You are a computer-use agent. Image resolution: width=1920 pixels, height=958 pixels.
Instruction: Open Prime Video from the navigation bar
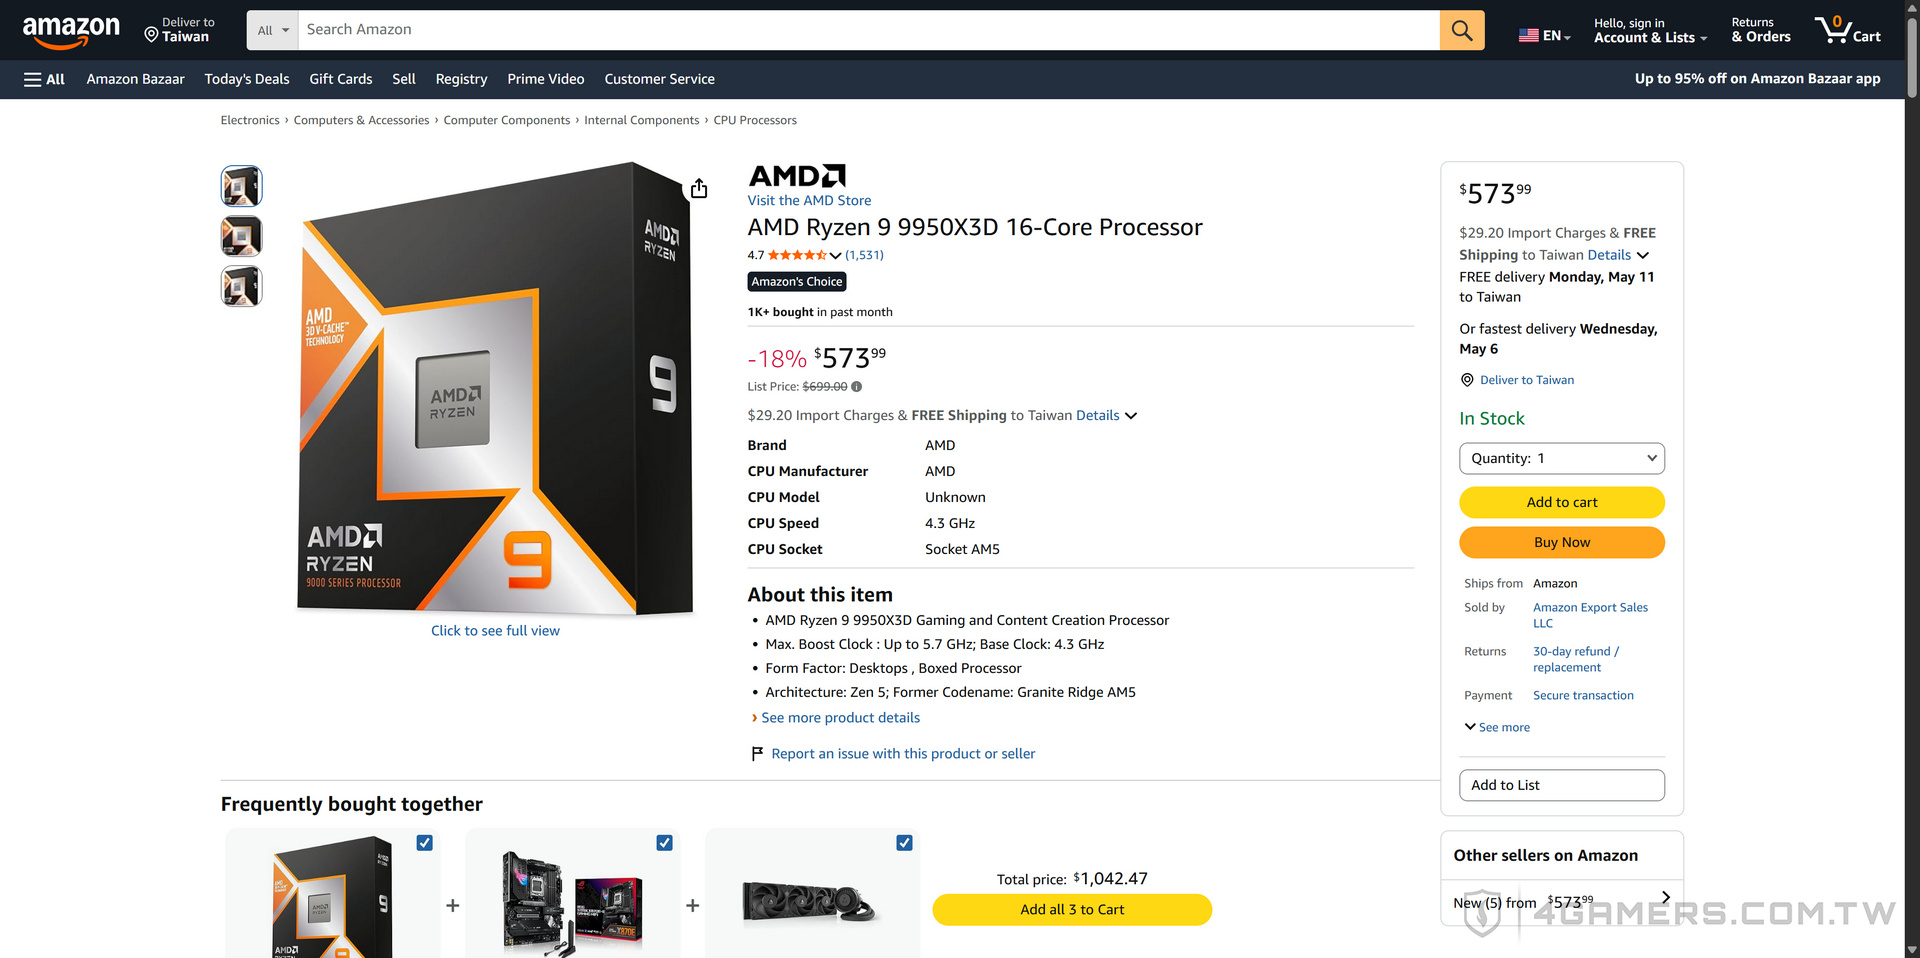pyautogui.click(x=545, y=79)
